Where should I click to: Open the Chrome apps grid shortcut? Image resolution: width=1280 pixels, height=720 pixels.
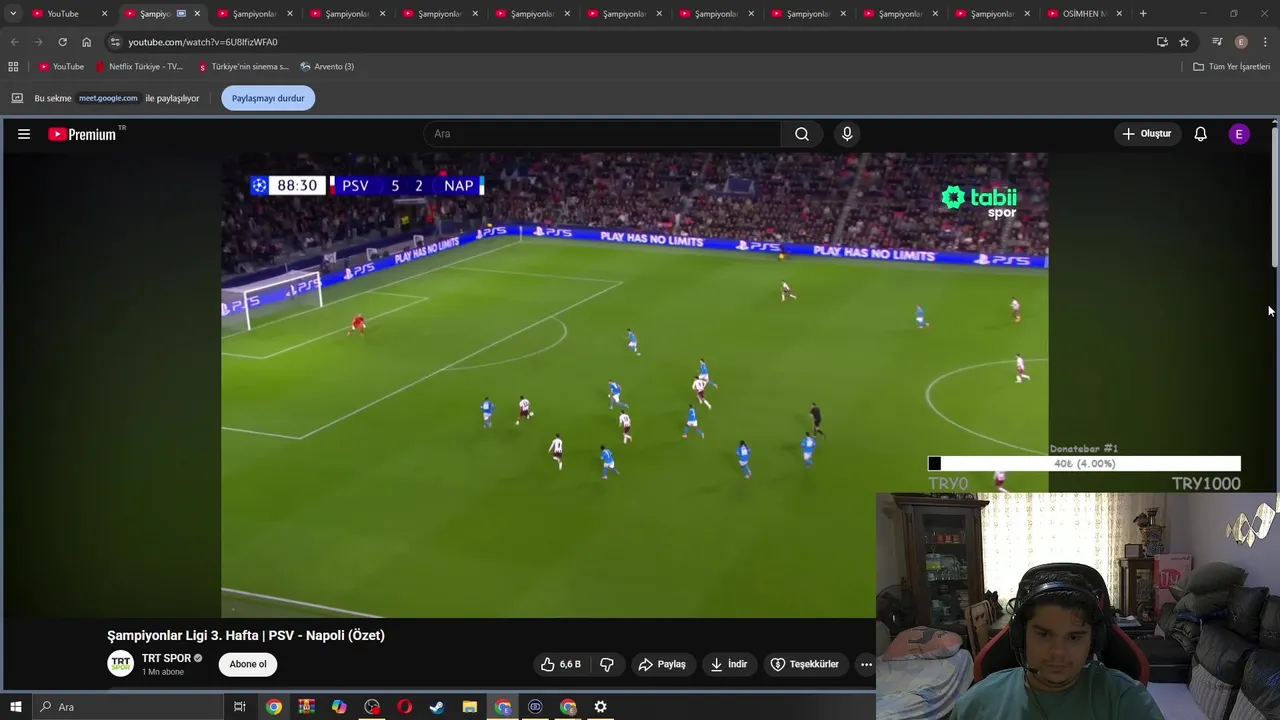[x=13, y=67]
